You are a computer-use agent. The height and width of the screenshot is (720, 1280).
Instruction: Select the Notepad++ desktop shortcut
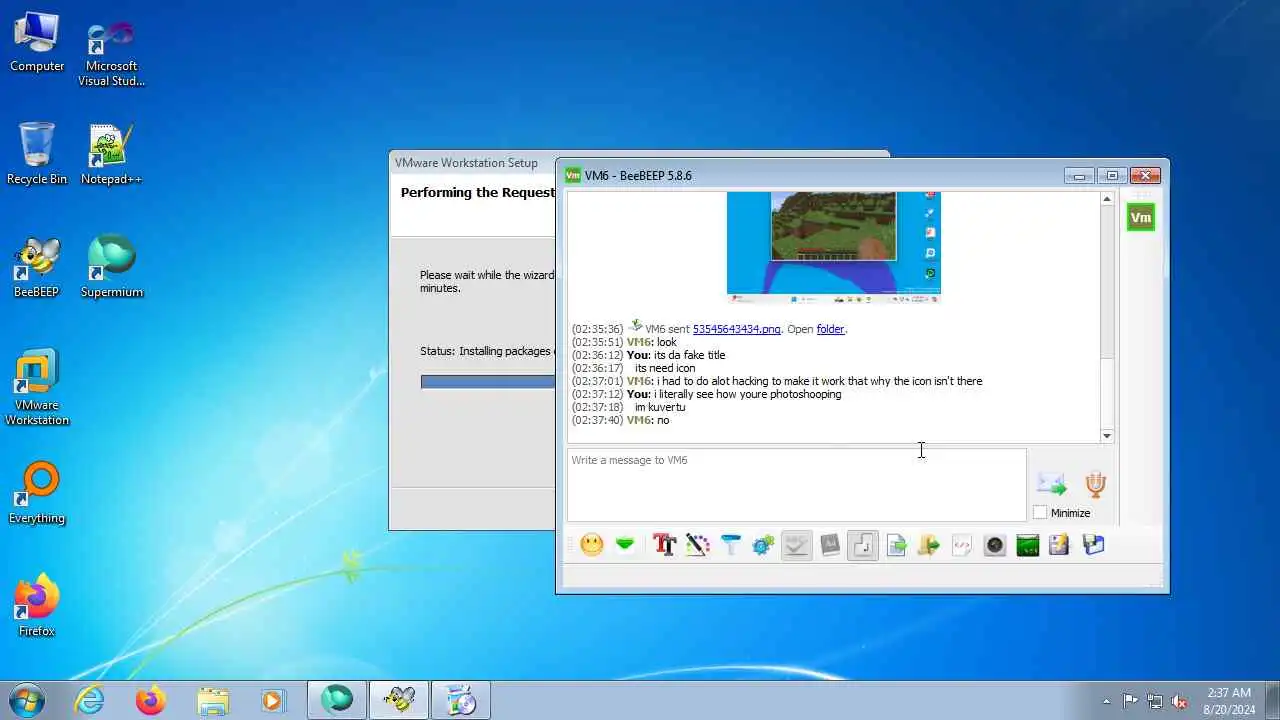111,154
